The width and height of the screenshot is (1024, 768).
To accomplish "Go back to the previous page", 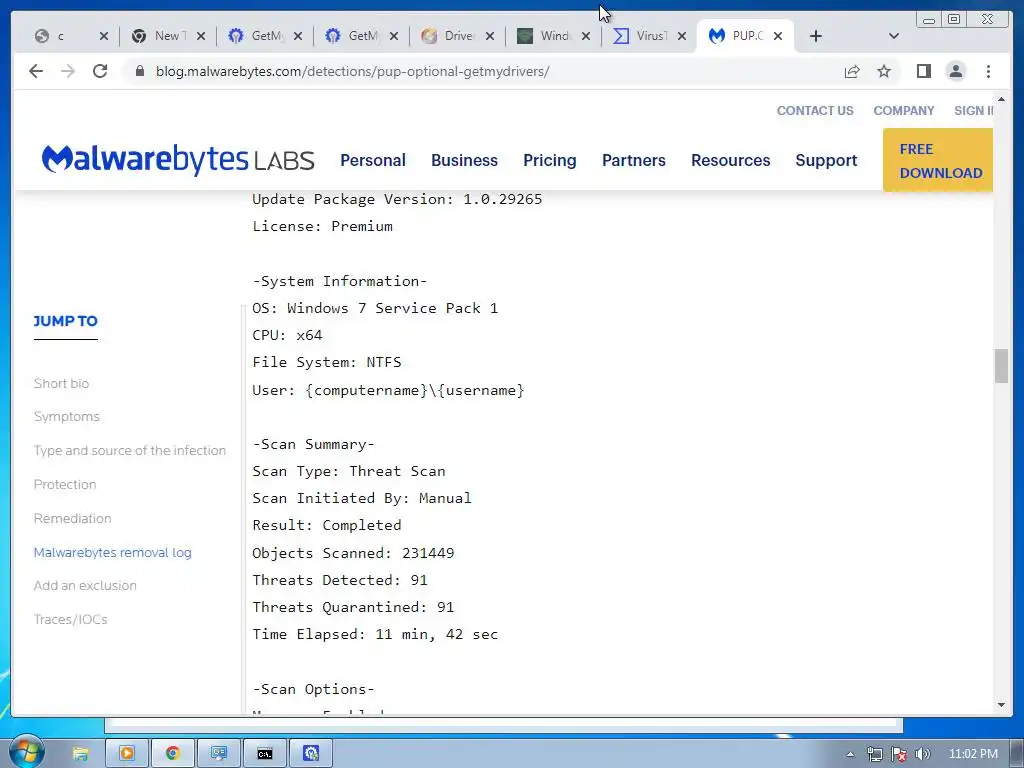I will pyautogui.click(x=36, y=71).
